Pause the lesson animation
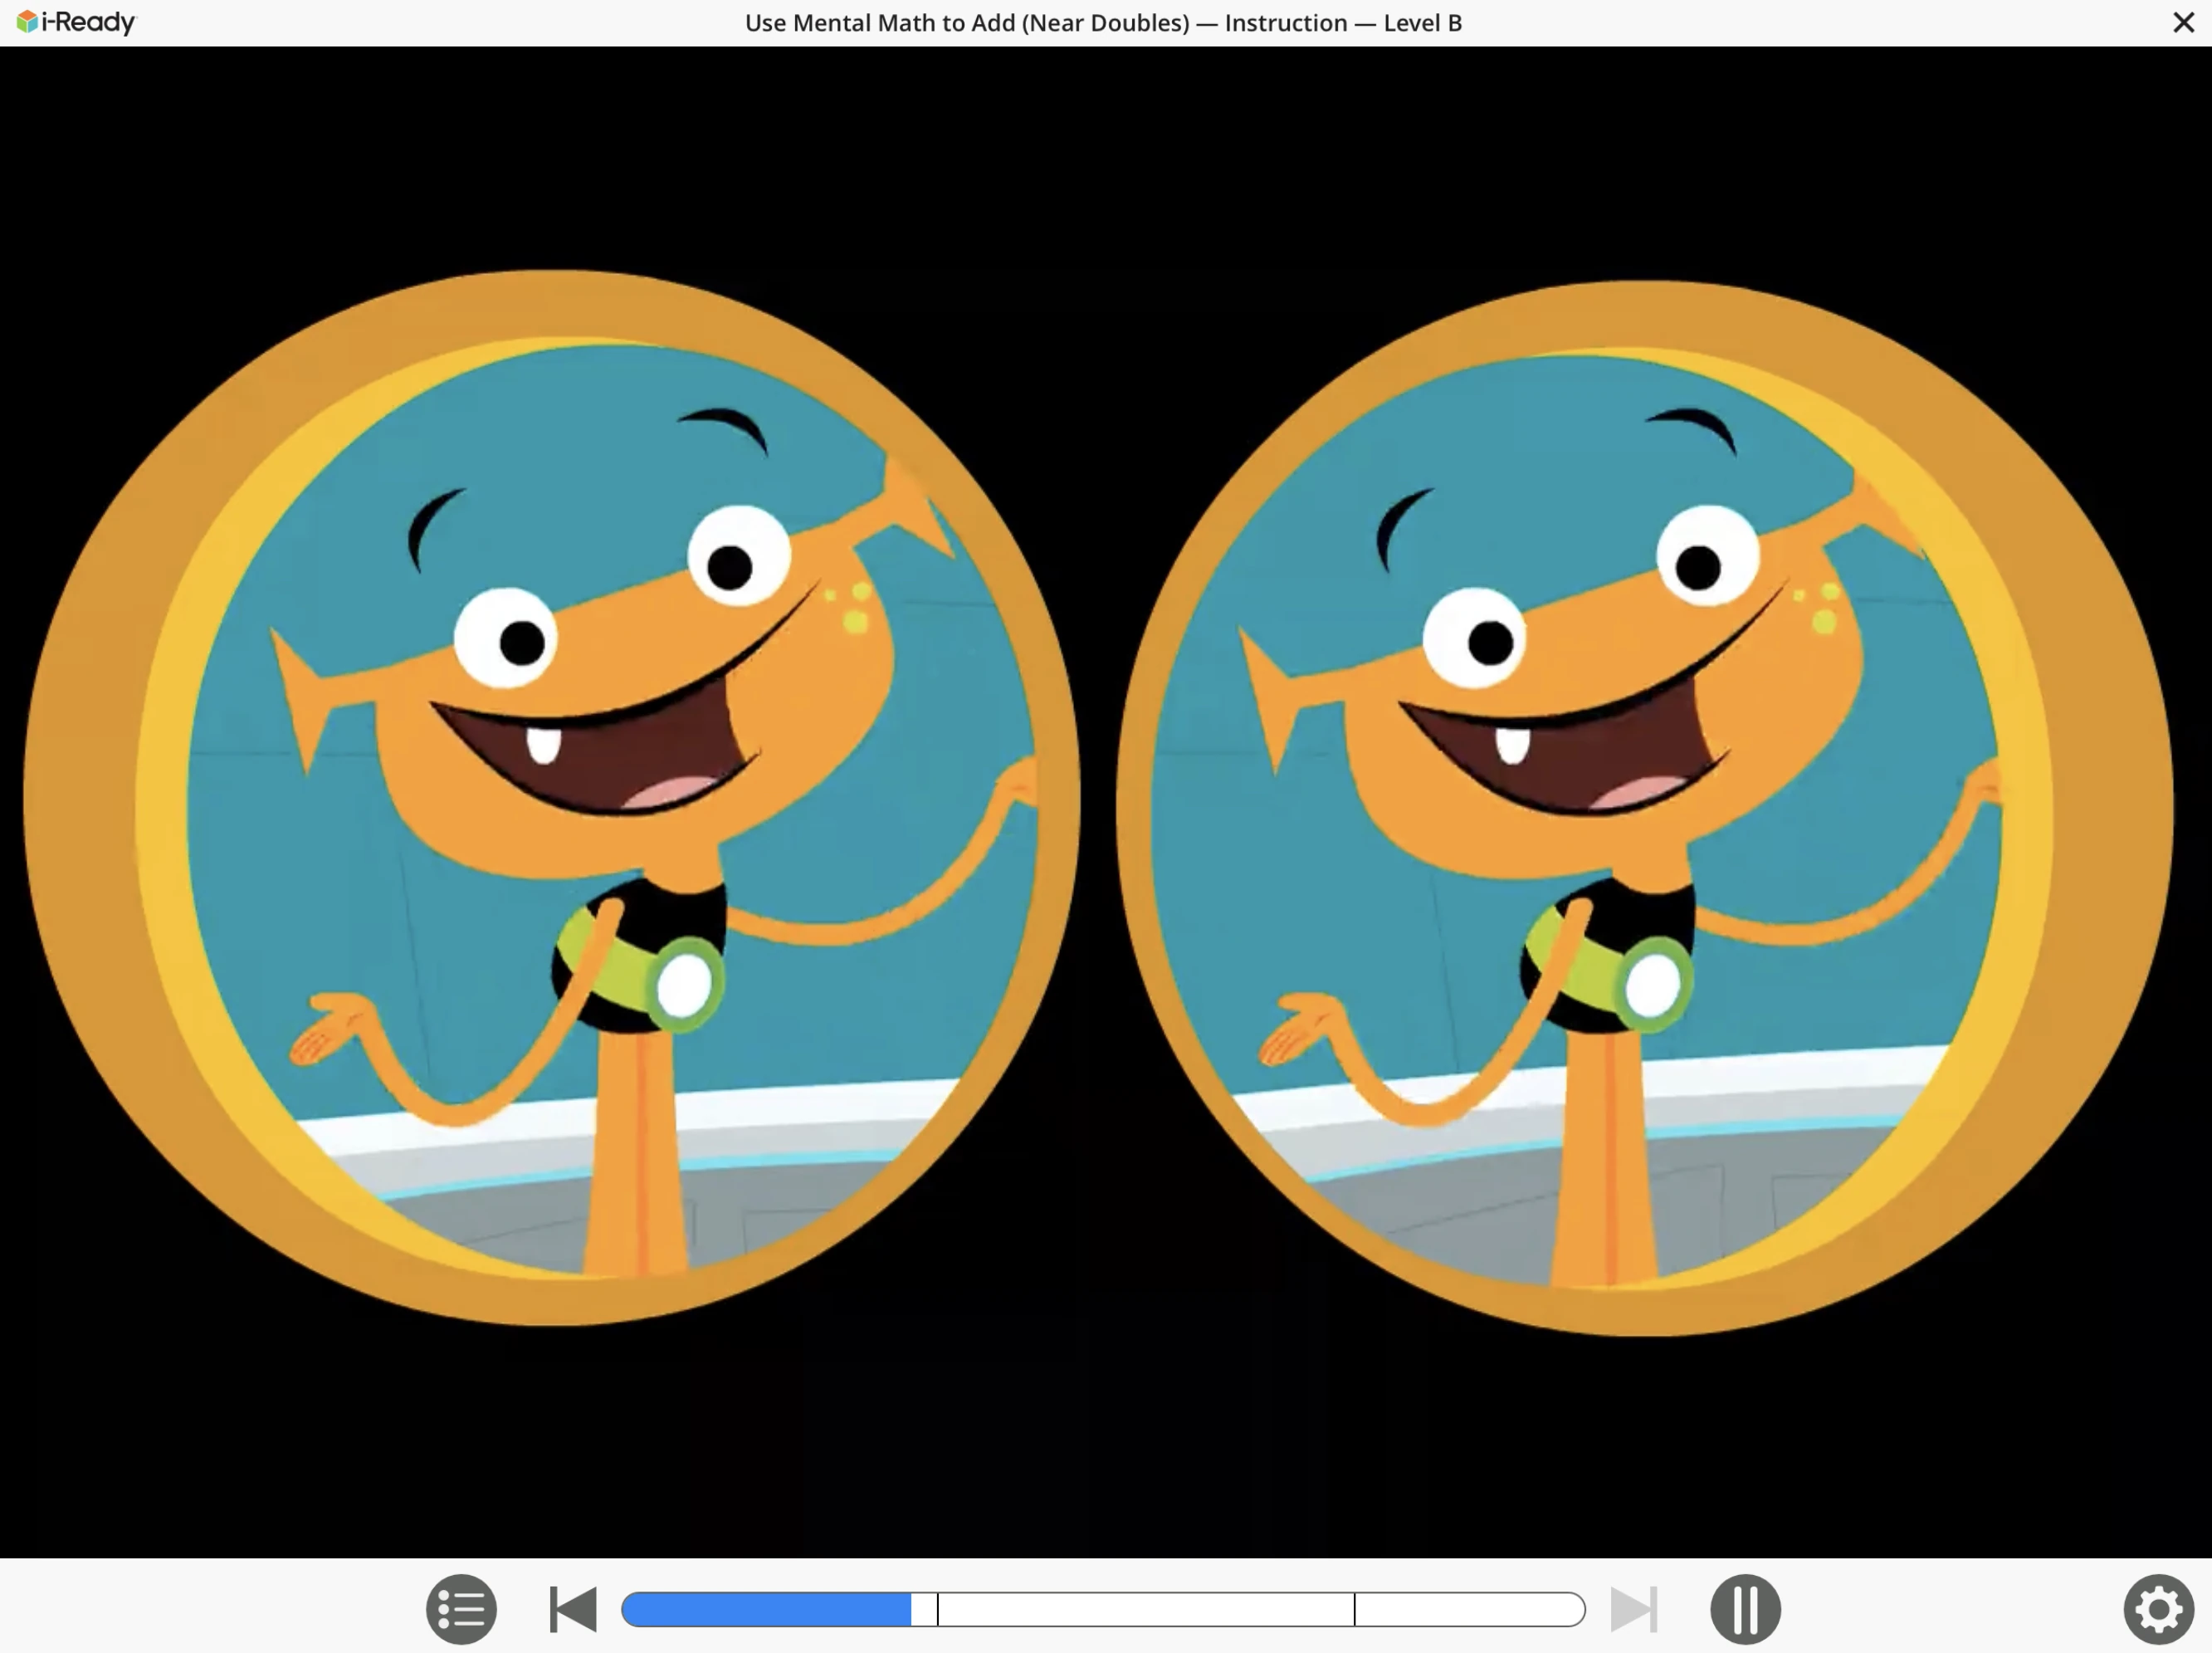2212x1653 pixels. (1745, 1609)
